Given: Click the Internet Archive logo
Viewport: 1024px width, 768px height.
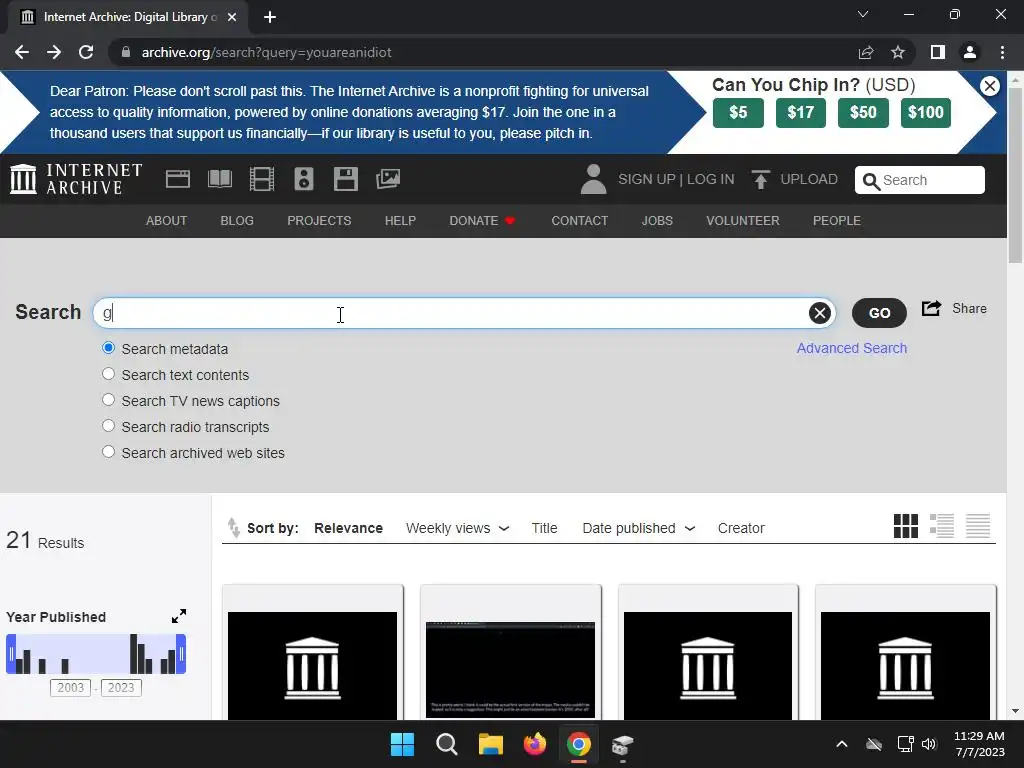Looking at the screenshot, I should [76, 179].
